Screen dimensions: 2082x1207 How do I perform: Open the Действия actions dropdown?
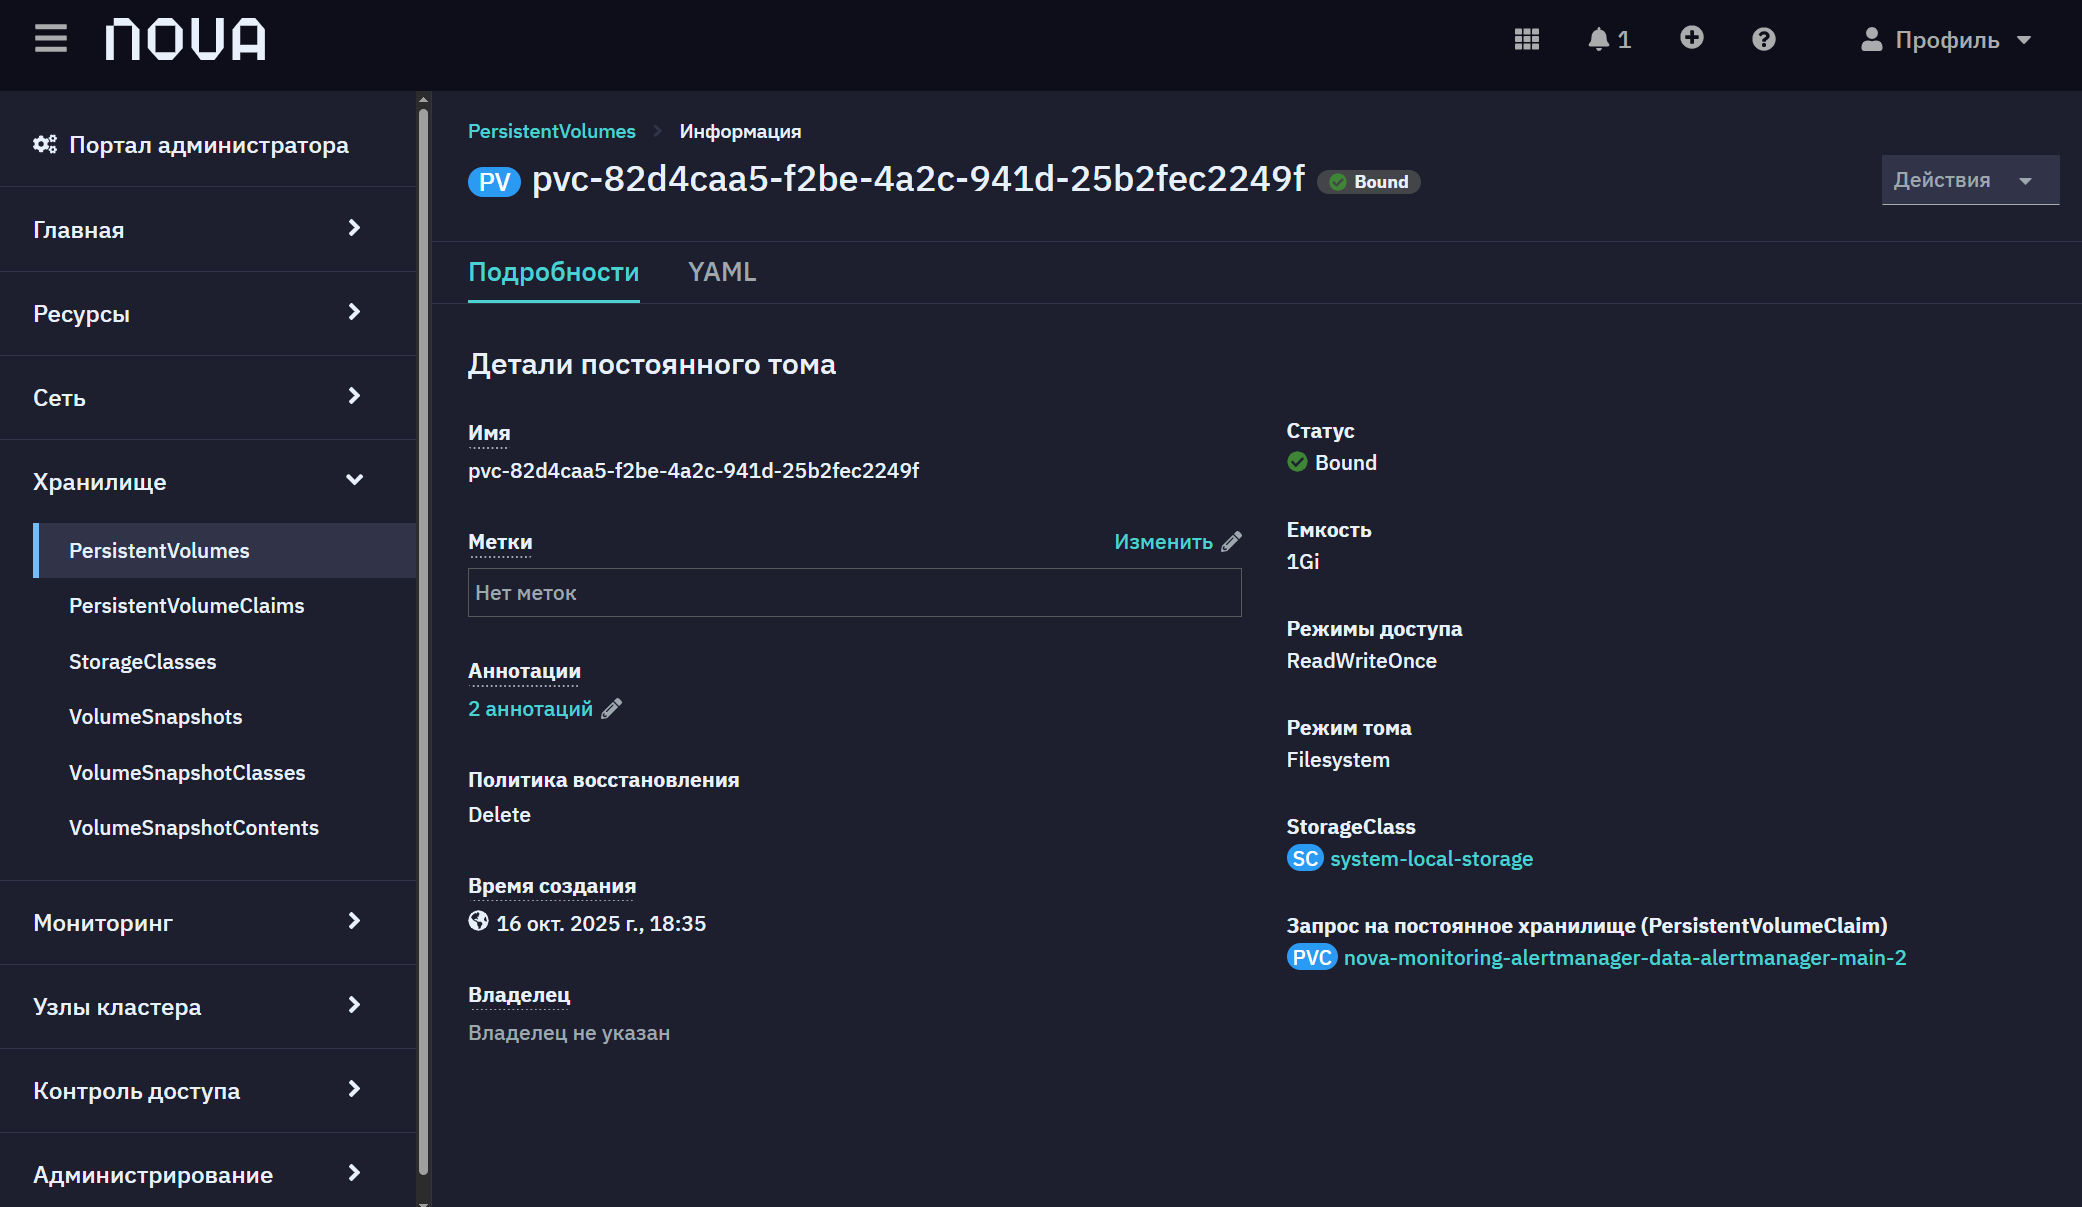[1970, 180]
